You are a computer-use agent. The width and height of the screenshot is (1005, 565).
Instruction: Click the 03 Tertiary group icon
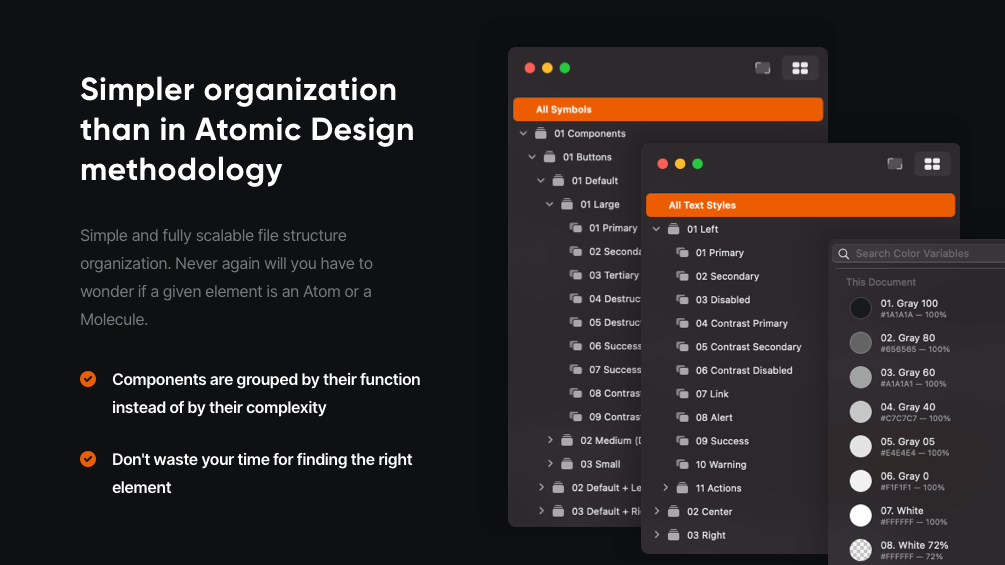click(576, 275)
